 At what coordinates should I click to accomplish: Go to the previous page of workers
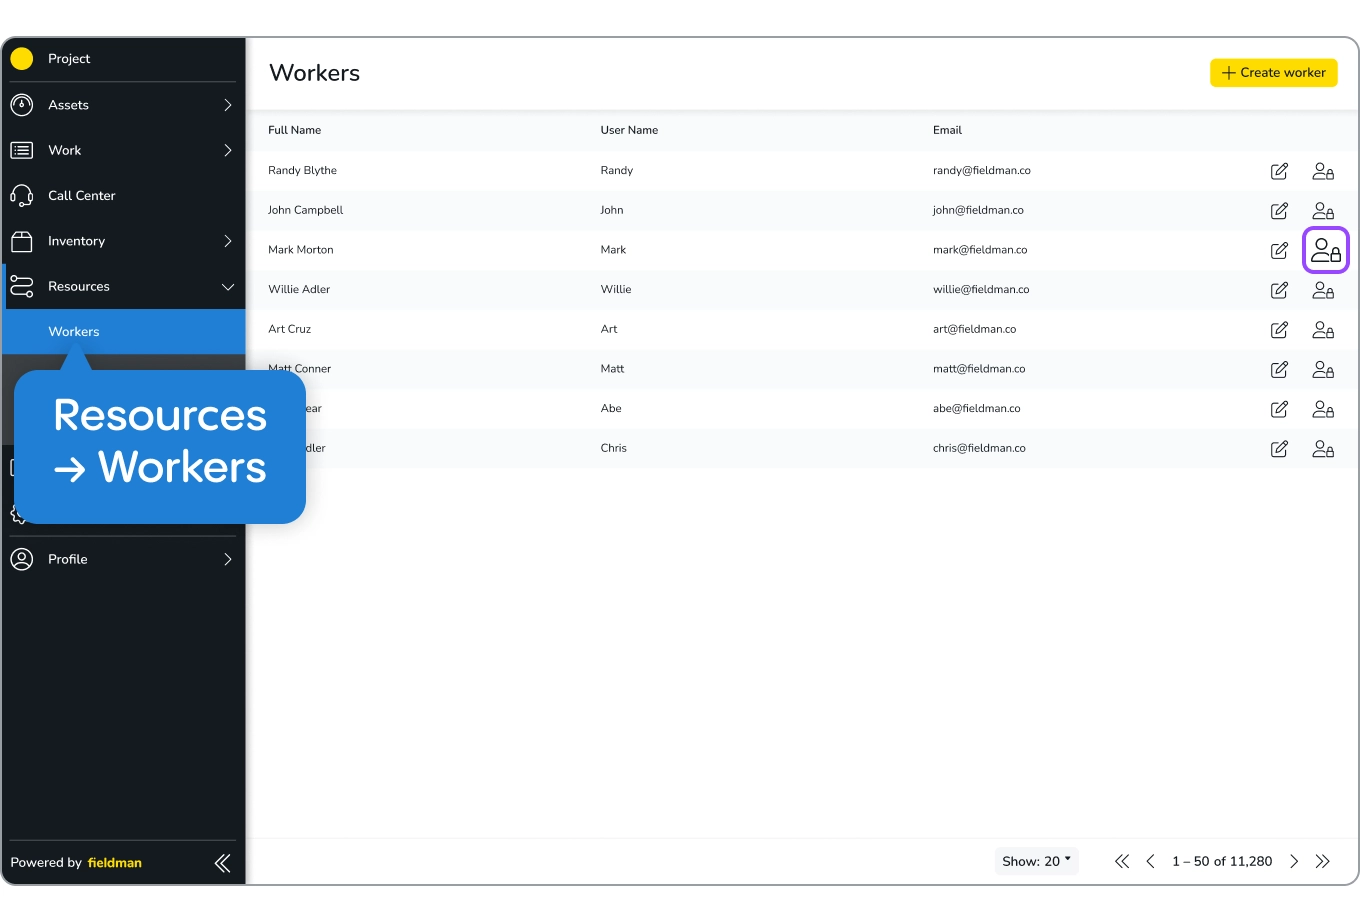pyautogui.click(x=1150, y=861)
